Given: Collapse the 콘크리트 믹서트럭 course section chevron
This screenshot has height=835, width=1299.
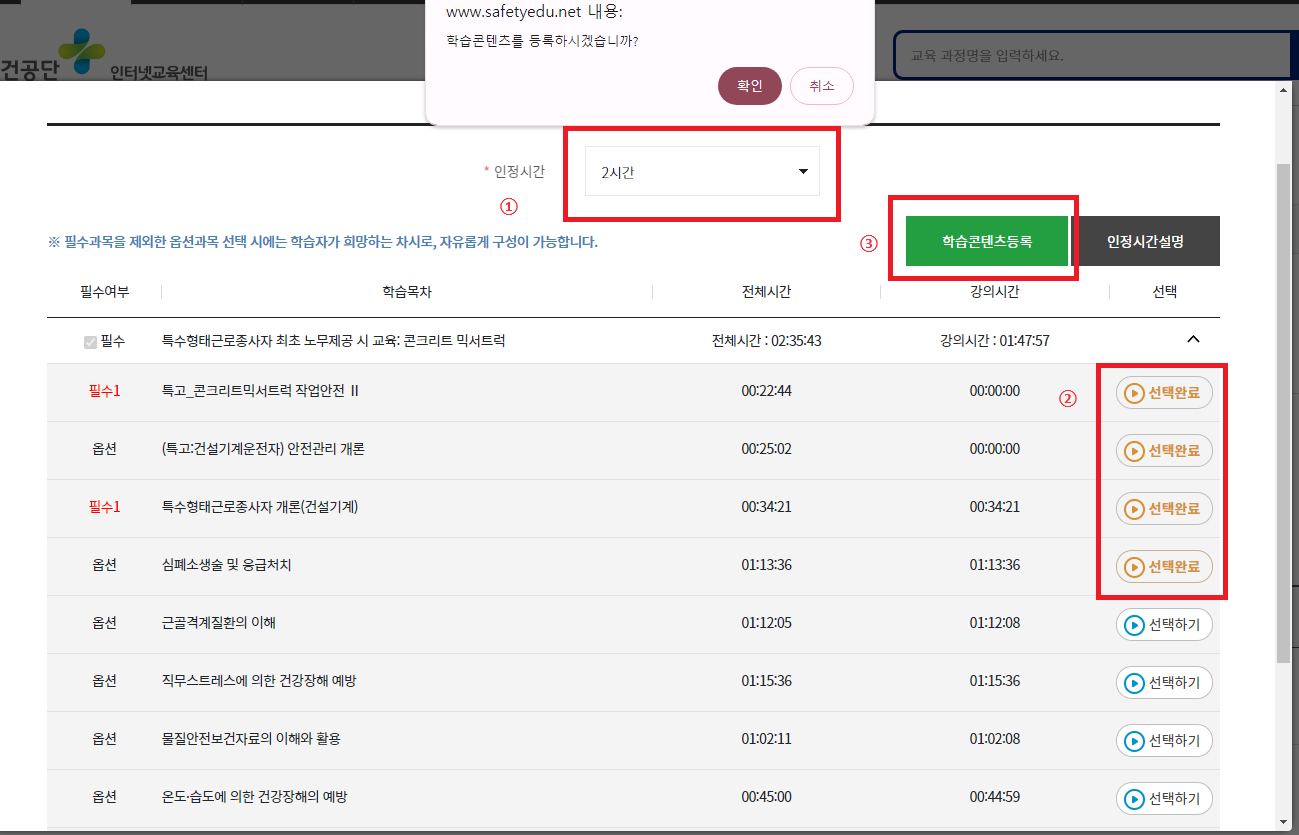Looking at the screenshot, I should [x=1192, y=339].
